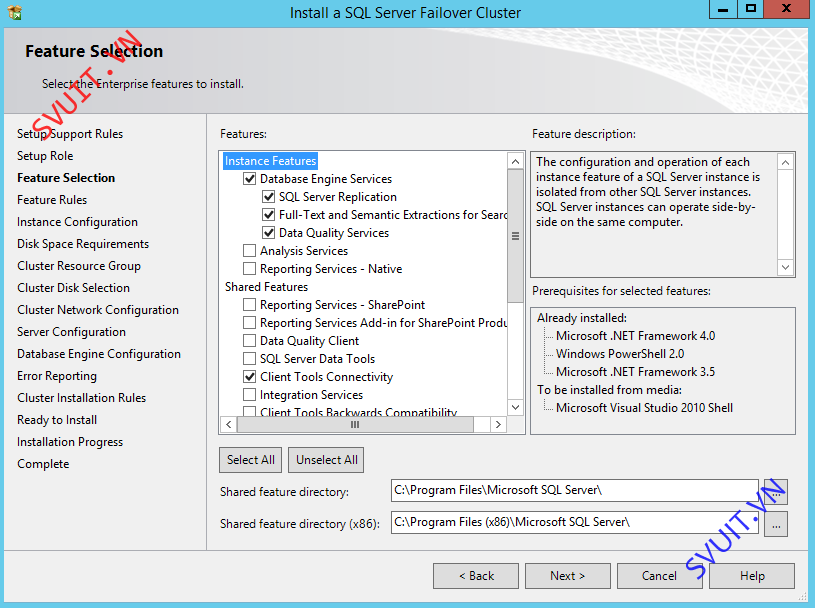Image resolution: width=815 pixels, height=608 pixels.
Task: Open Server Configuration step
Action: click(71, 332)
